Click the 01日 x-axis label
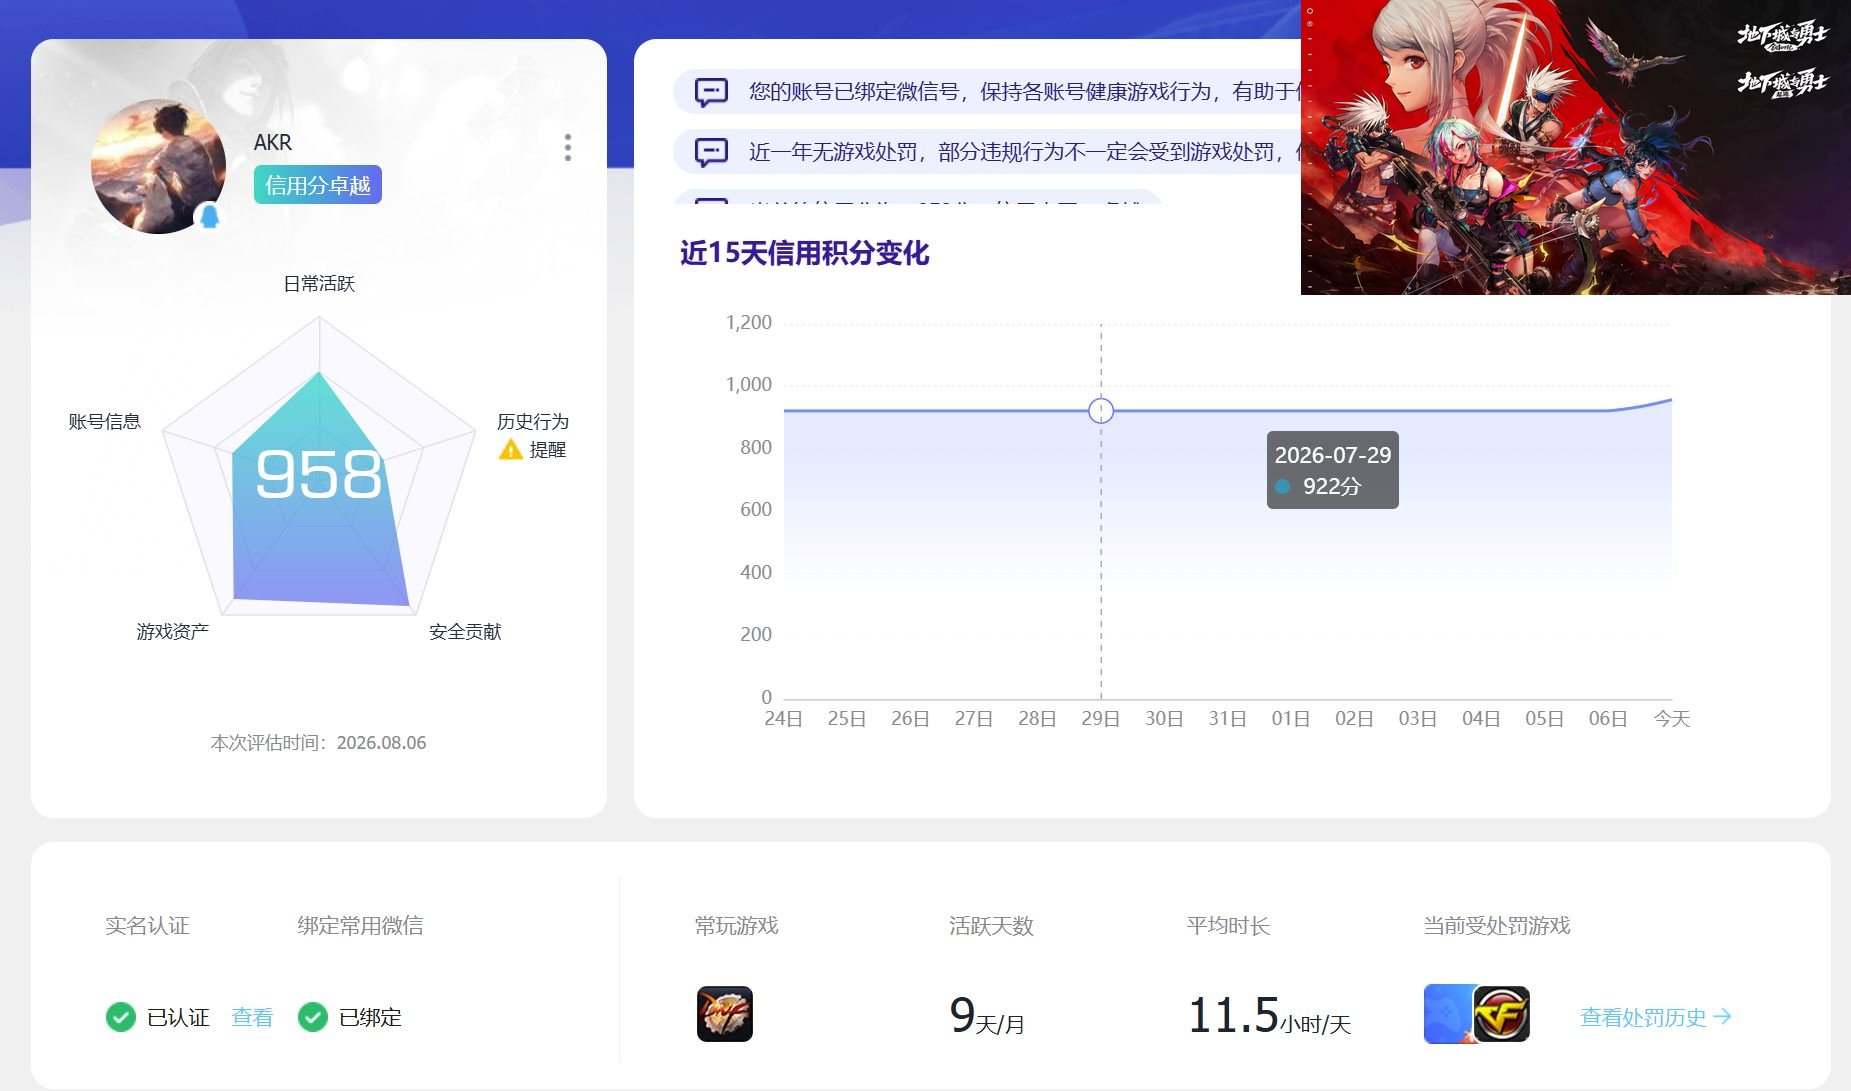 pyautogui.click(x=1290, y=719)
